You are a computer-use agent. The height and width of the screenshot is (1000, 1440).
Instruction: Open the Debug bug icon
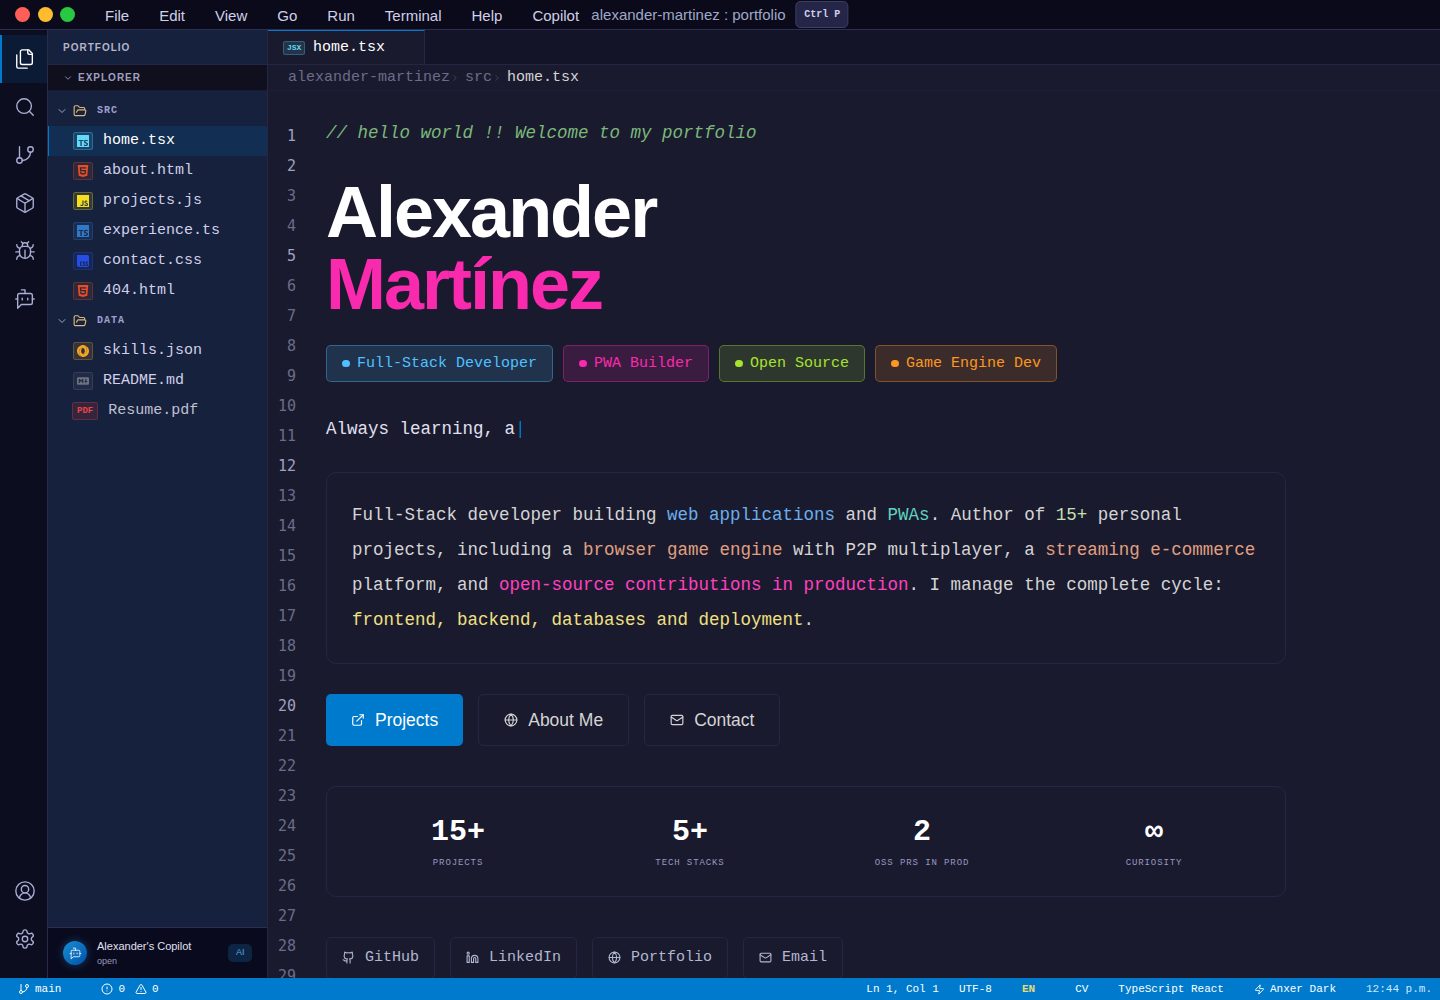pos(25,251)
